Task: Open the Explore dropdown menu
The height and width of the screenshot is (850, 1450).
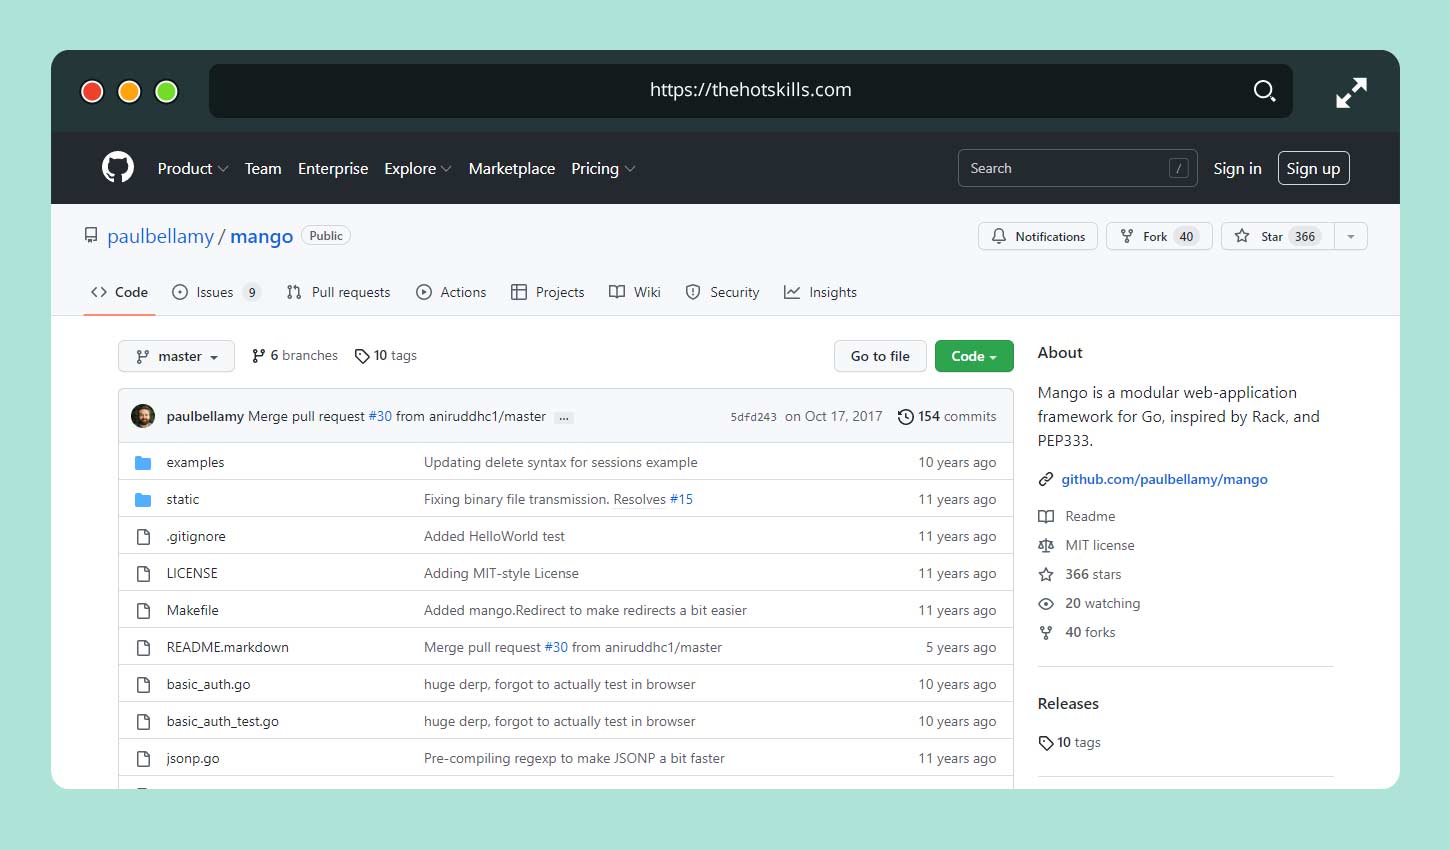Action: 418,168
